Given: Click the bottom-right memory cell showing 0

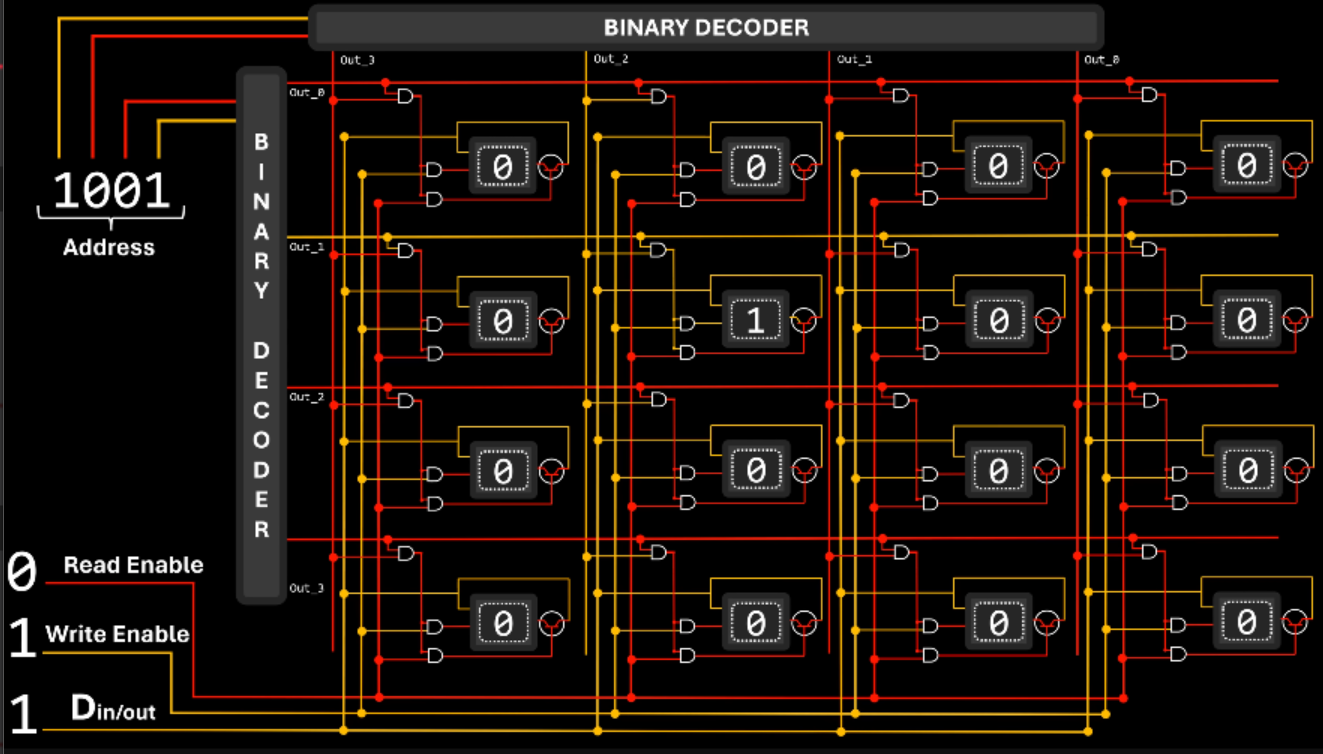Looking at the screenshot, I should [1246, 623].
